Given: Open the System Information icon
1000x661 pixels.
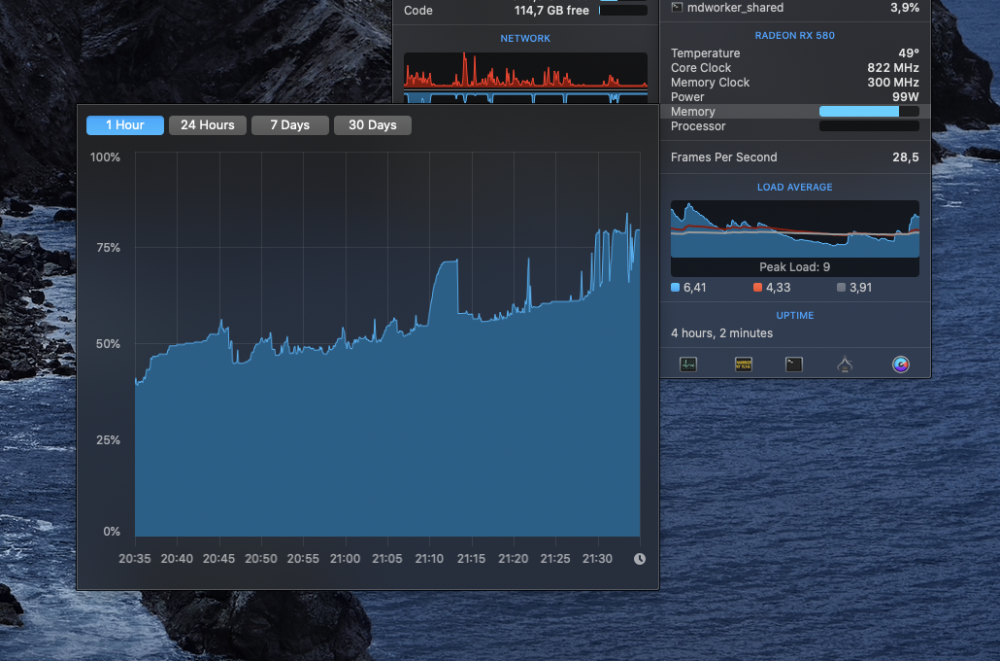Looking at the screenshot, I should click(x=845, y=364).
